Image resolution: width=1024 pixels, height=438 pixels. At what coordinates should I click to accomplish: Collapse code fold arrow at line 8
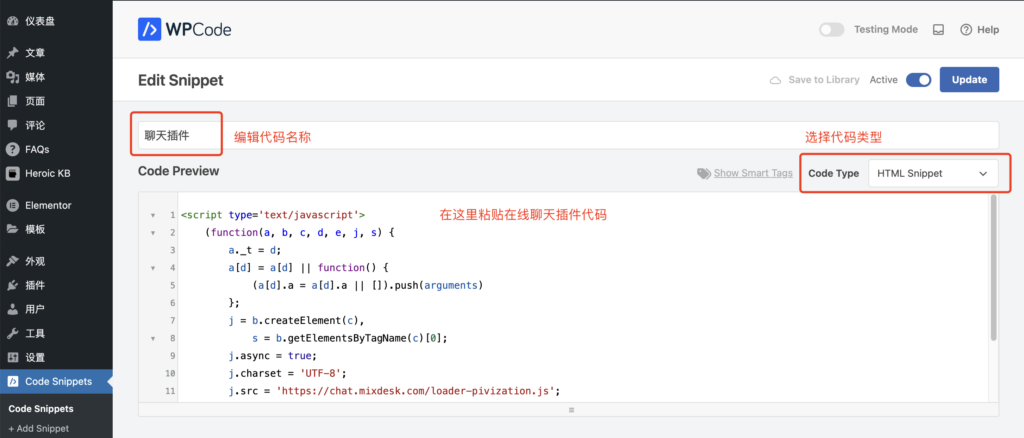pos(153,338)
